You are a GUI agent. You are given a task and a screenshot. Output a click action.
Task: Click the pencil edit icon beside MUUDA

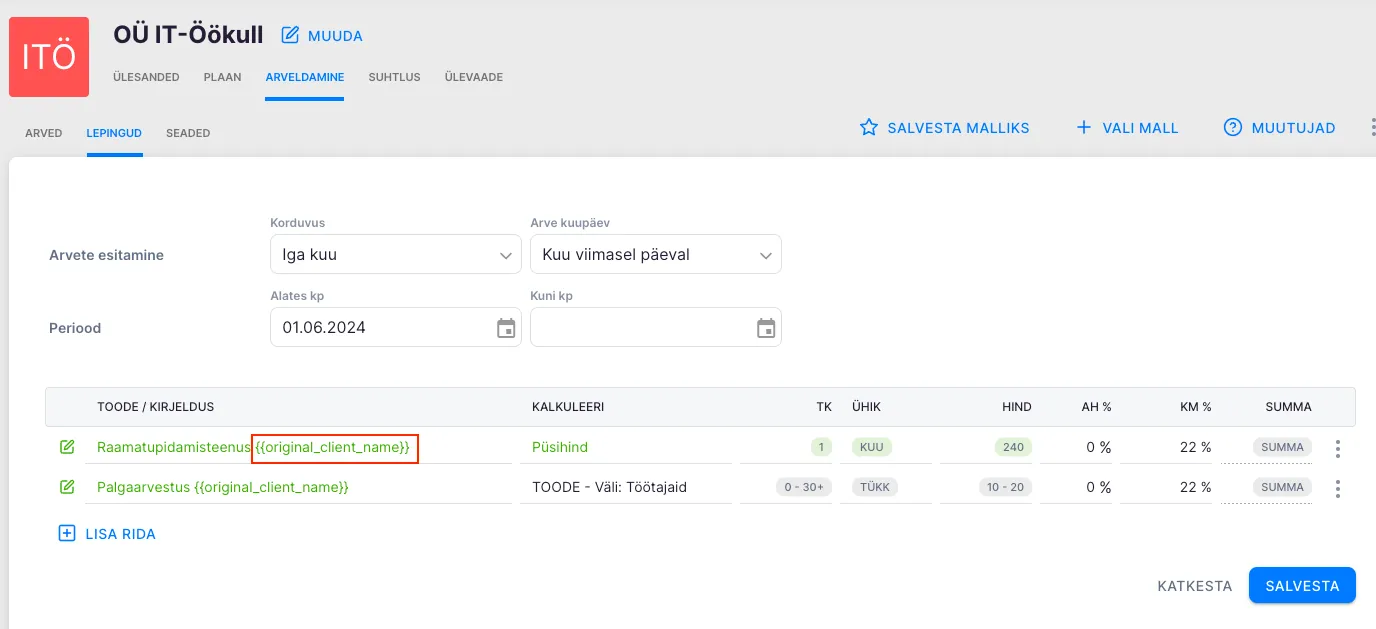[290, 36]
